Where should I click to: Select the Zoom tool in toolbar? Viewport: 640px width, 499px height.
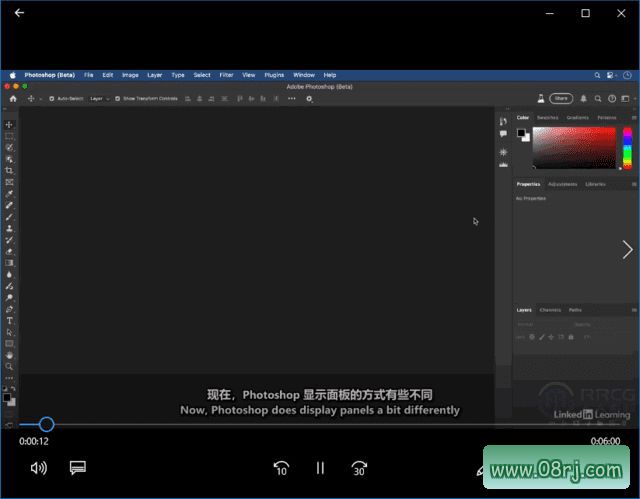(9, 366)
